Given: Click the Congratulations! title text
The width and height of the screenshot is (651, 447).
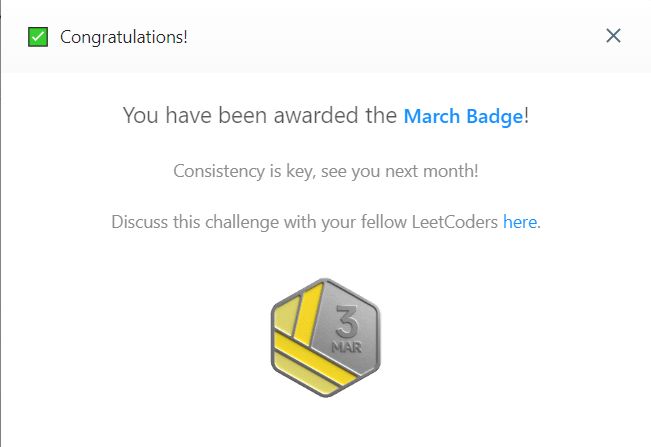Looking at the screenshot, I should click(124, 37).
